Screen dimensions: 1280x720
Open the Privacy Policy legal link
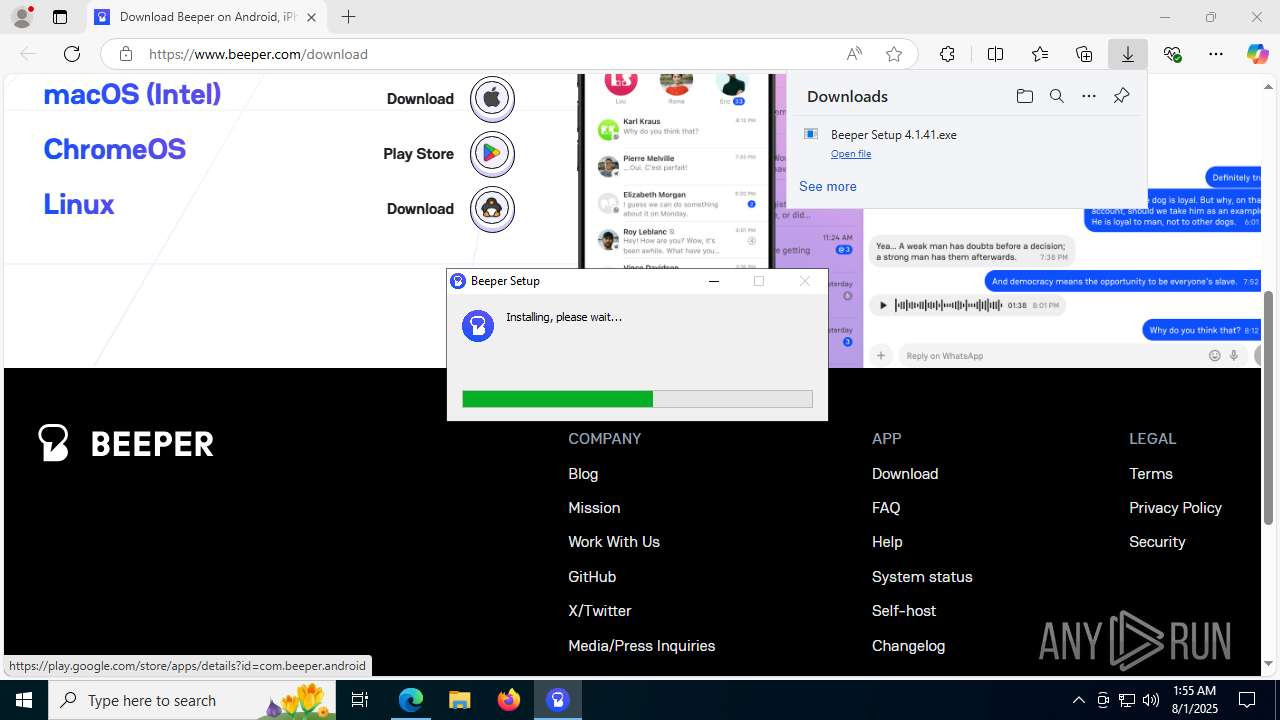pyautogui.click(x=1175, y=508)
